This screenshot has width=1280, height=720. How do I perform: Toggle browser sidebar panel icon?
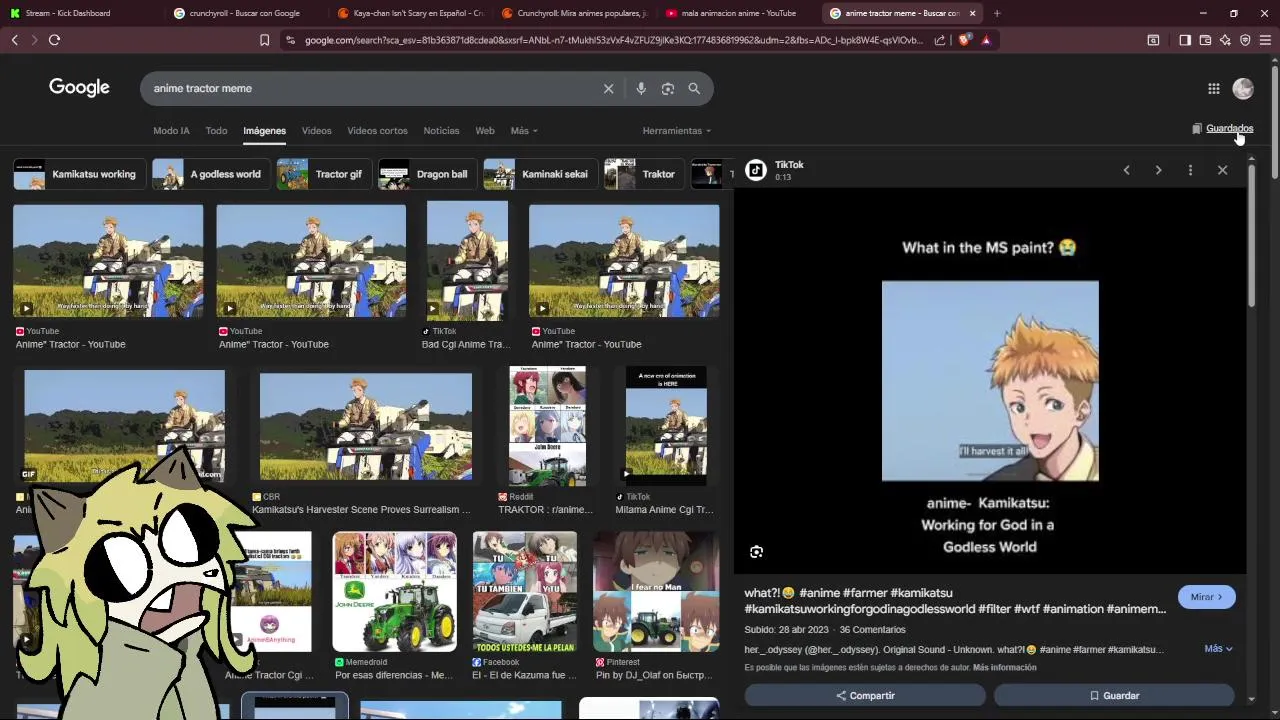pyautogui.click(x=1185, y=40)
